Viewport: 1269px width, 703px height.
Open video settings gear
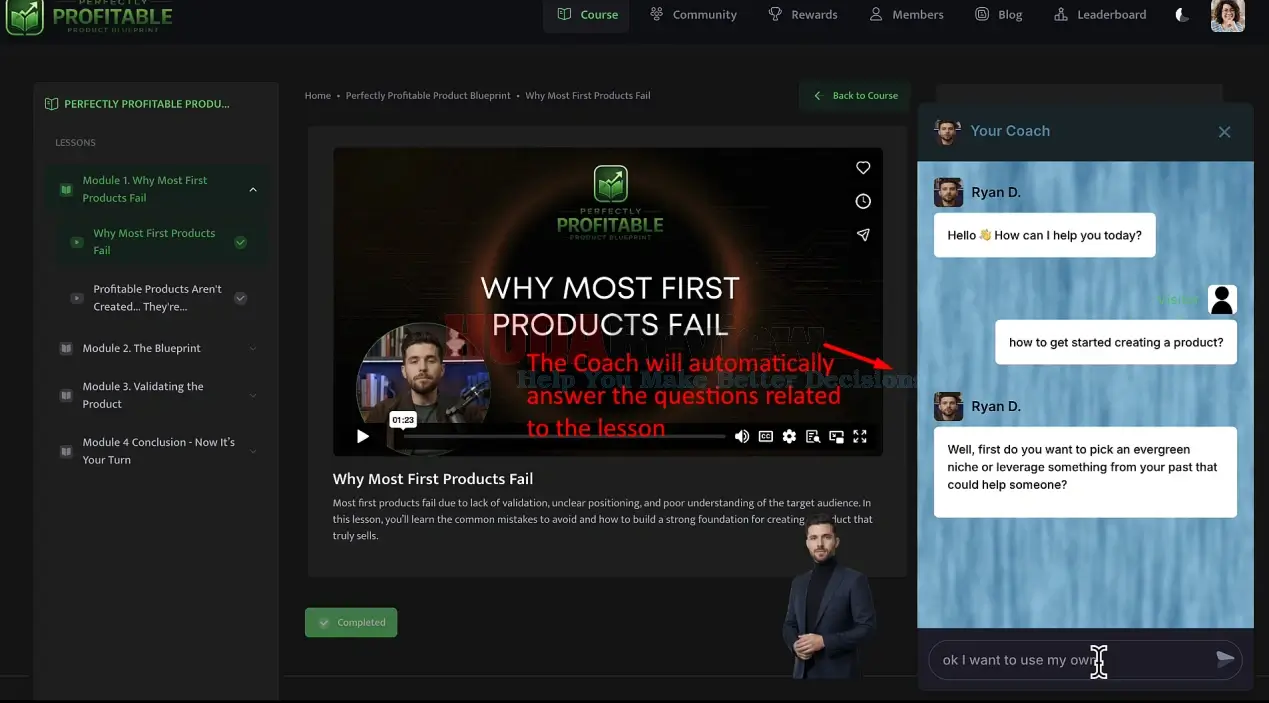(789, 436)
